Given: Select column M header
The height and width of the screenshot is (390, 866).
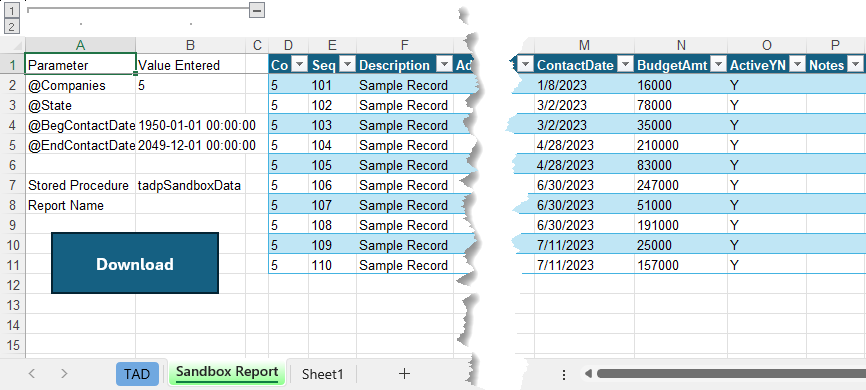Looking at the screenshot, I should coord(584,45).
